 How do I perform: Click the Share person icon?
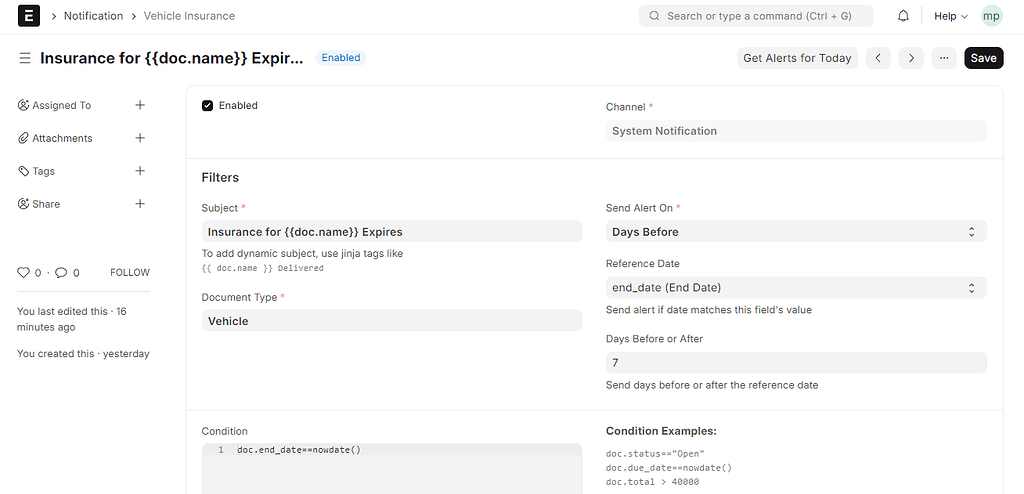(24, 204)
